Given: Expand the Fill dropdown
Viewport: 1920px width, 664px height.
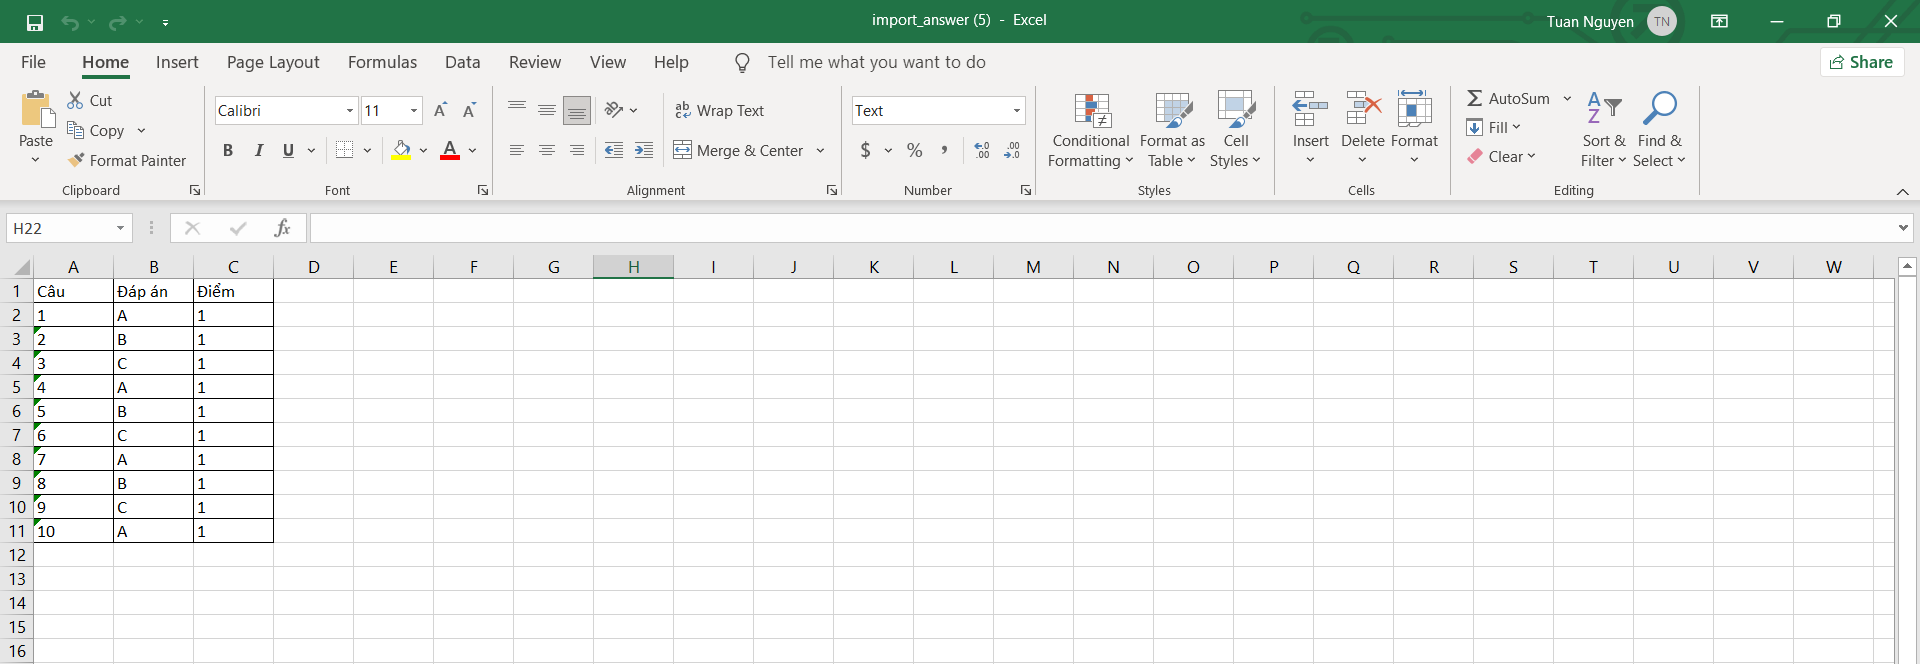Looking at the screenshot, I should (x=1517, y=127).
